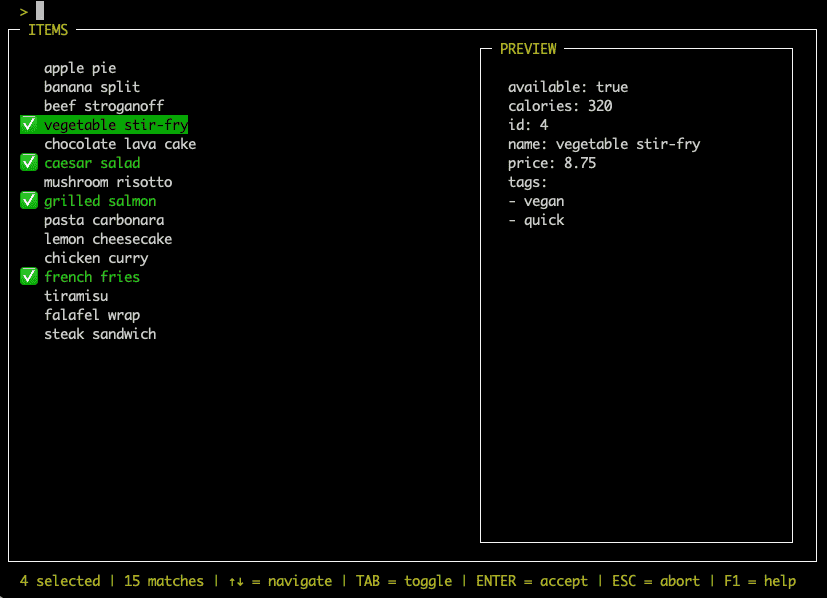This screenshot has width=827, height=598.
Task: Select the chicken curry item
Action: click(x=96, y=258)
